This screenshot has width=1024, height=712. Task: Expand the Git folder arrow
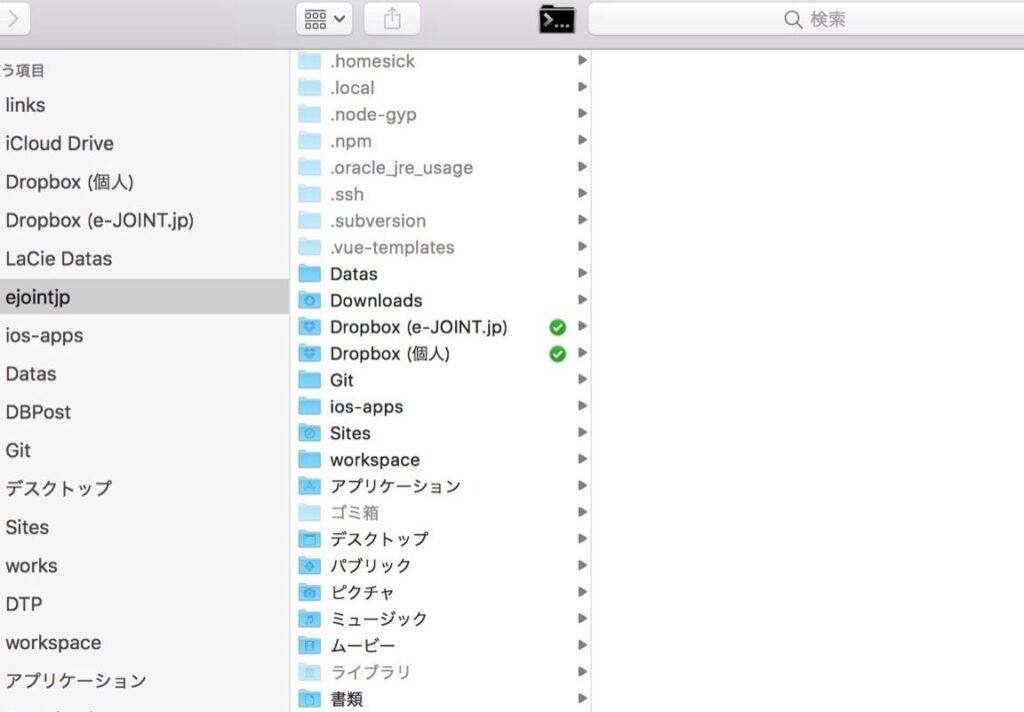point(582,380)
